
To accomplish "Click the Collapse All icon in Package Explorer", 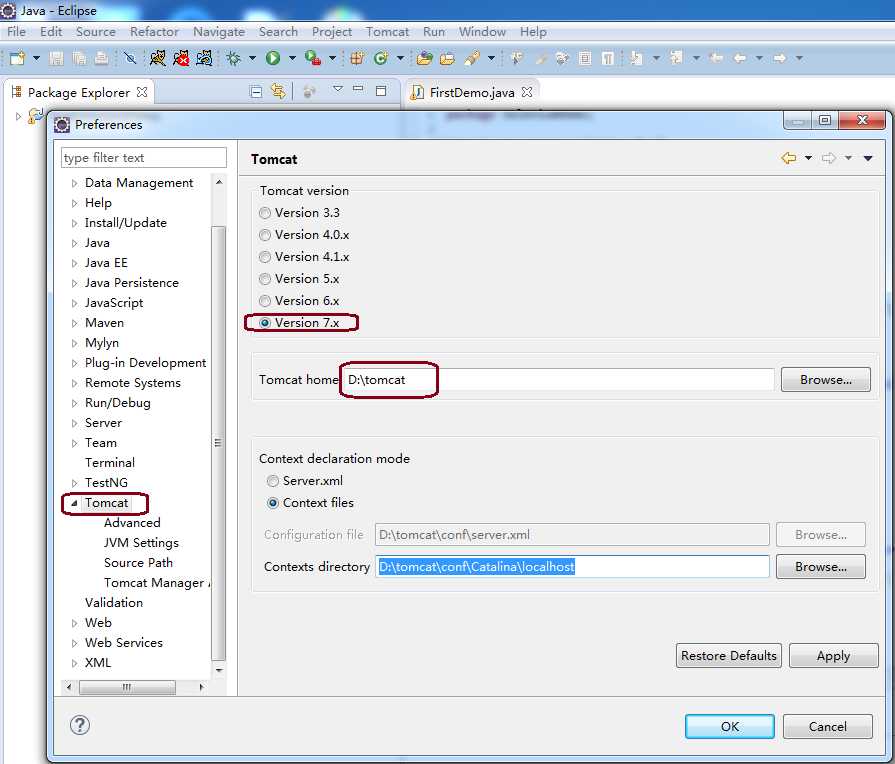I will [x=256, y=91].
